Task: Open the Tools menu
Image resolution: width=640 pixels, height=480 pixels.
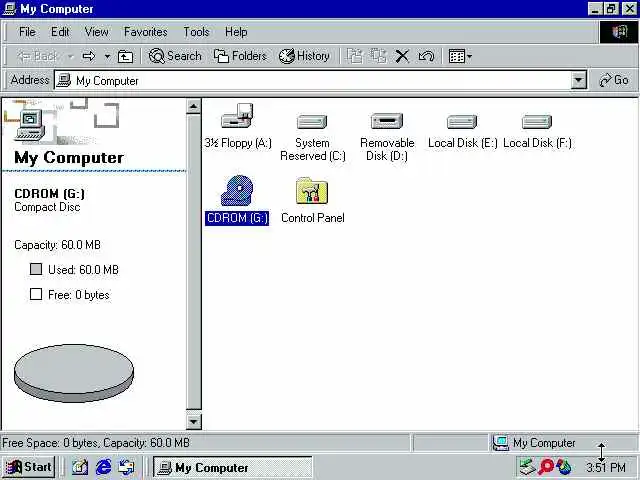Action: tap(196, 32)
